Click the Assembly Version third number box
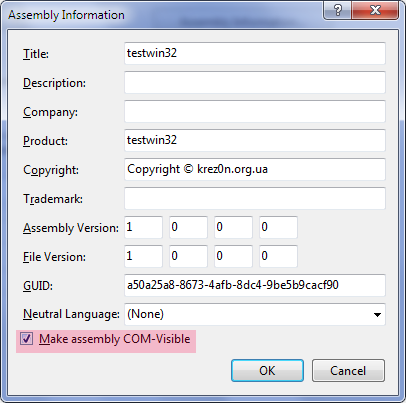 point(233,227)
